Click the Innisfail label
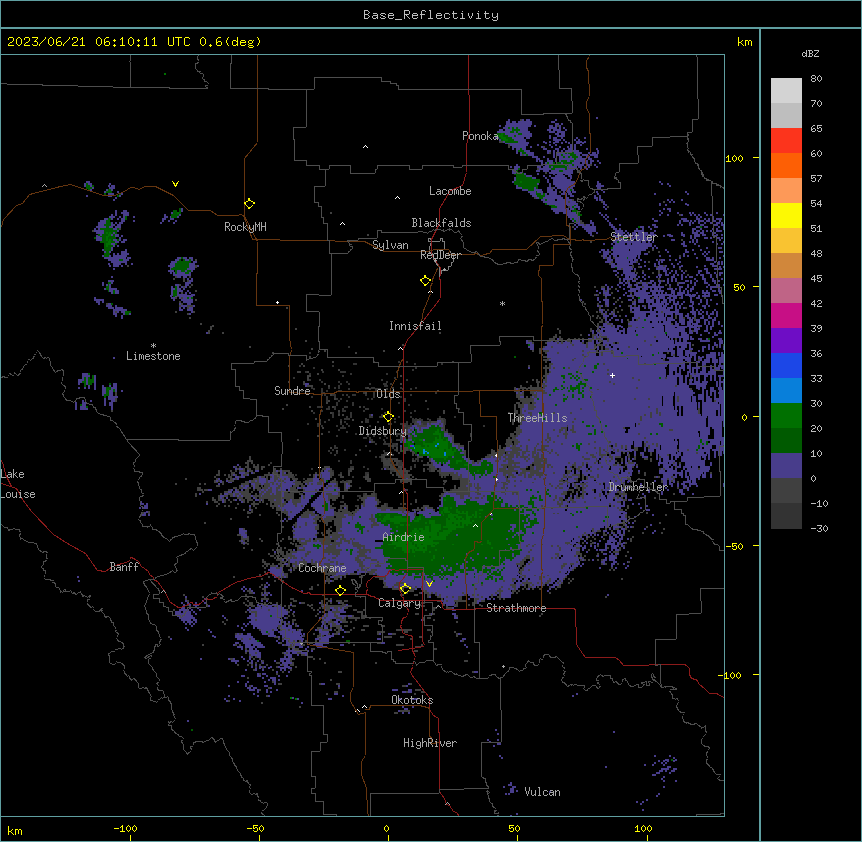 [415, 326]
